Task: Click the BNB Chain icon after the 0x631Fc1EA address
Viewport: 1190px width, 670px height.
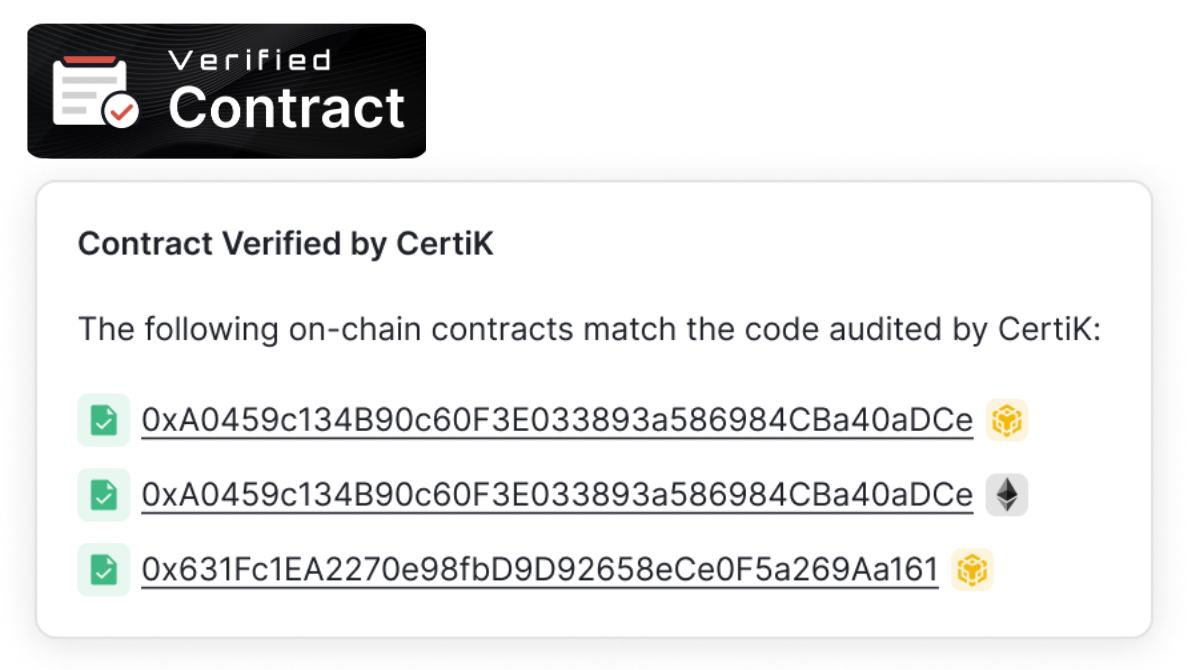Action: click(x=972, y=570)
